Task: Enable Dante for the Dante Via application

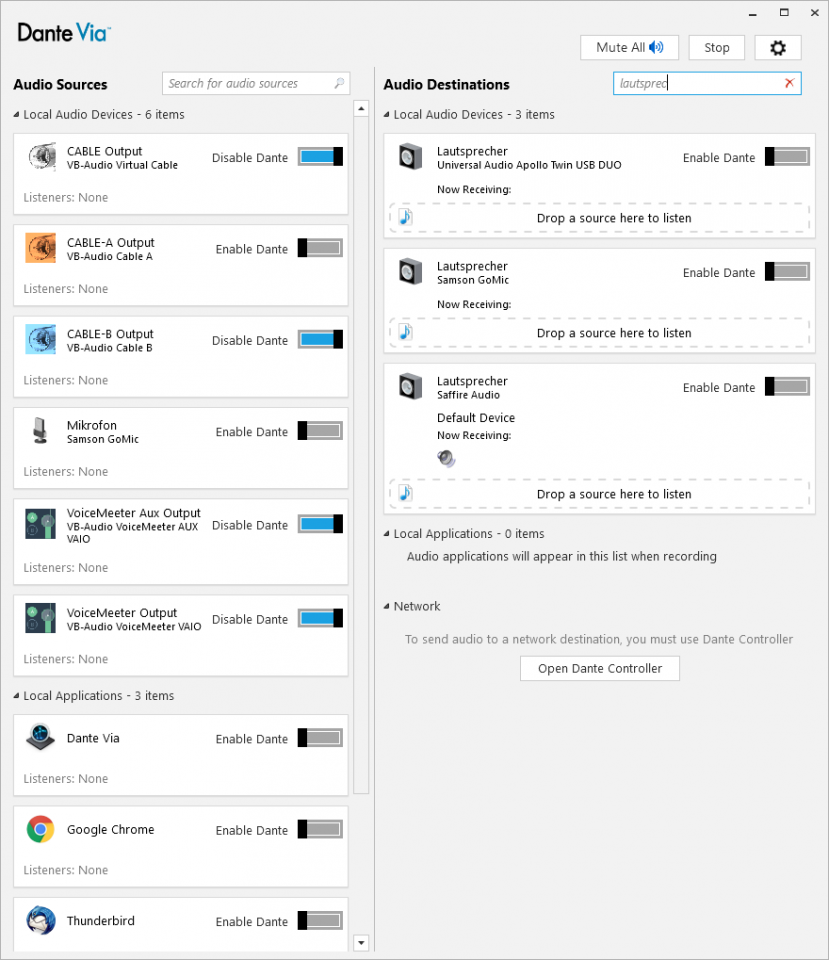Action: [x=320, y=738]
